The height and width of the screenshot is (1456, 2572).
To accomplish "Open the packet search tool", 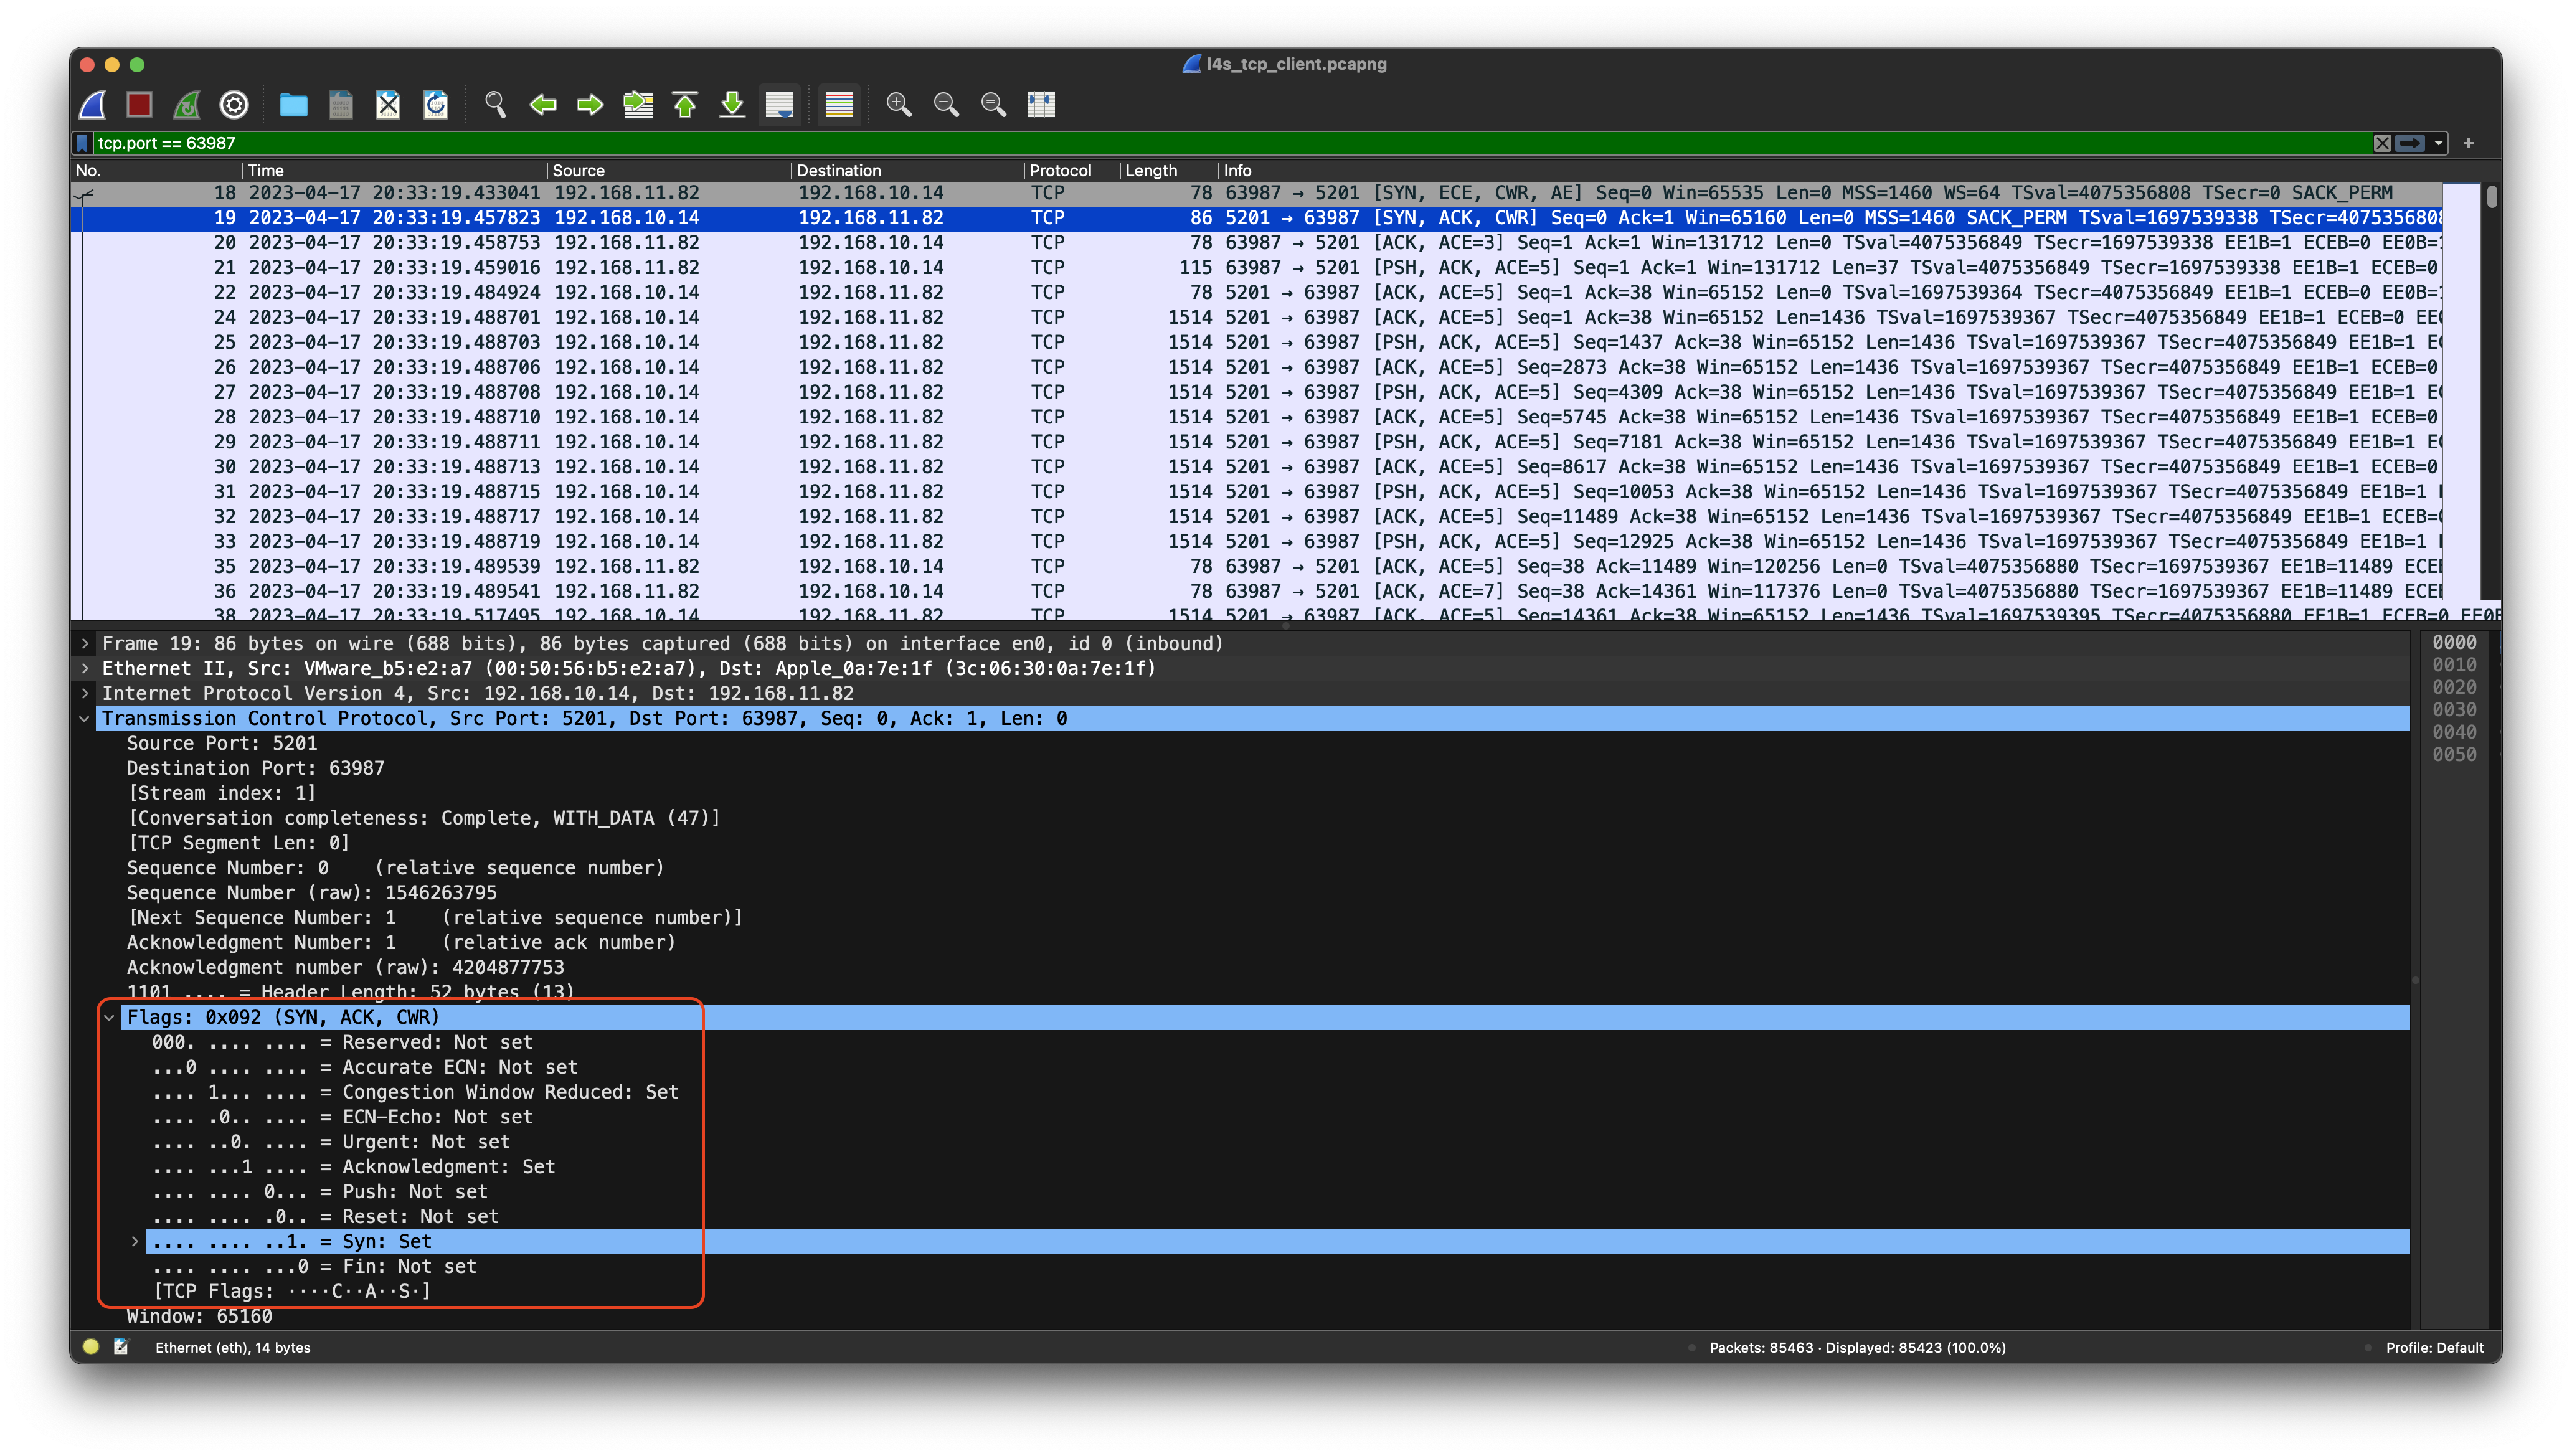I will [495, 104].
